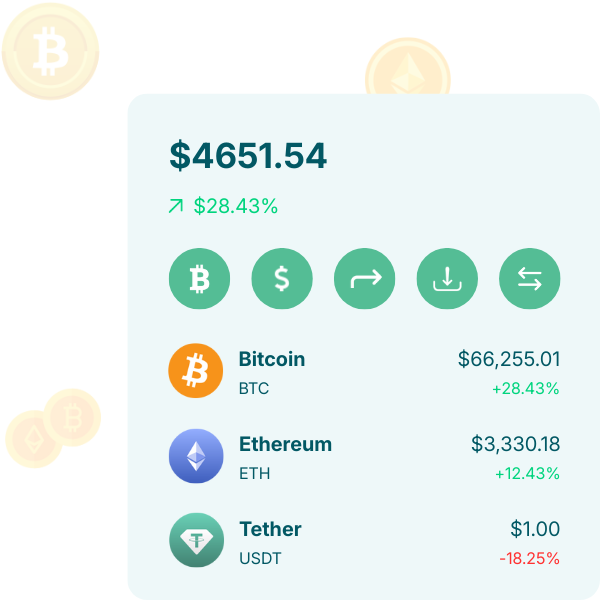Click the green Bitcoin action button
The image size is (600, 600).
coord(199,278)
